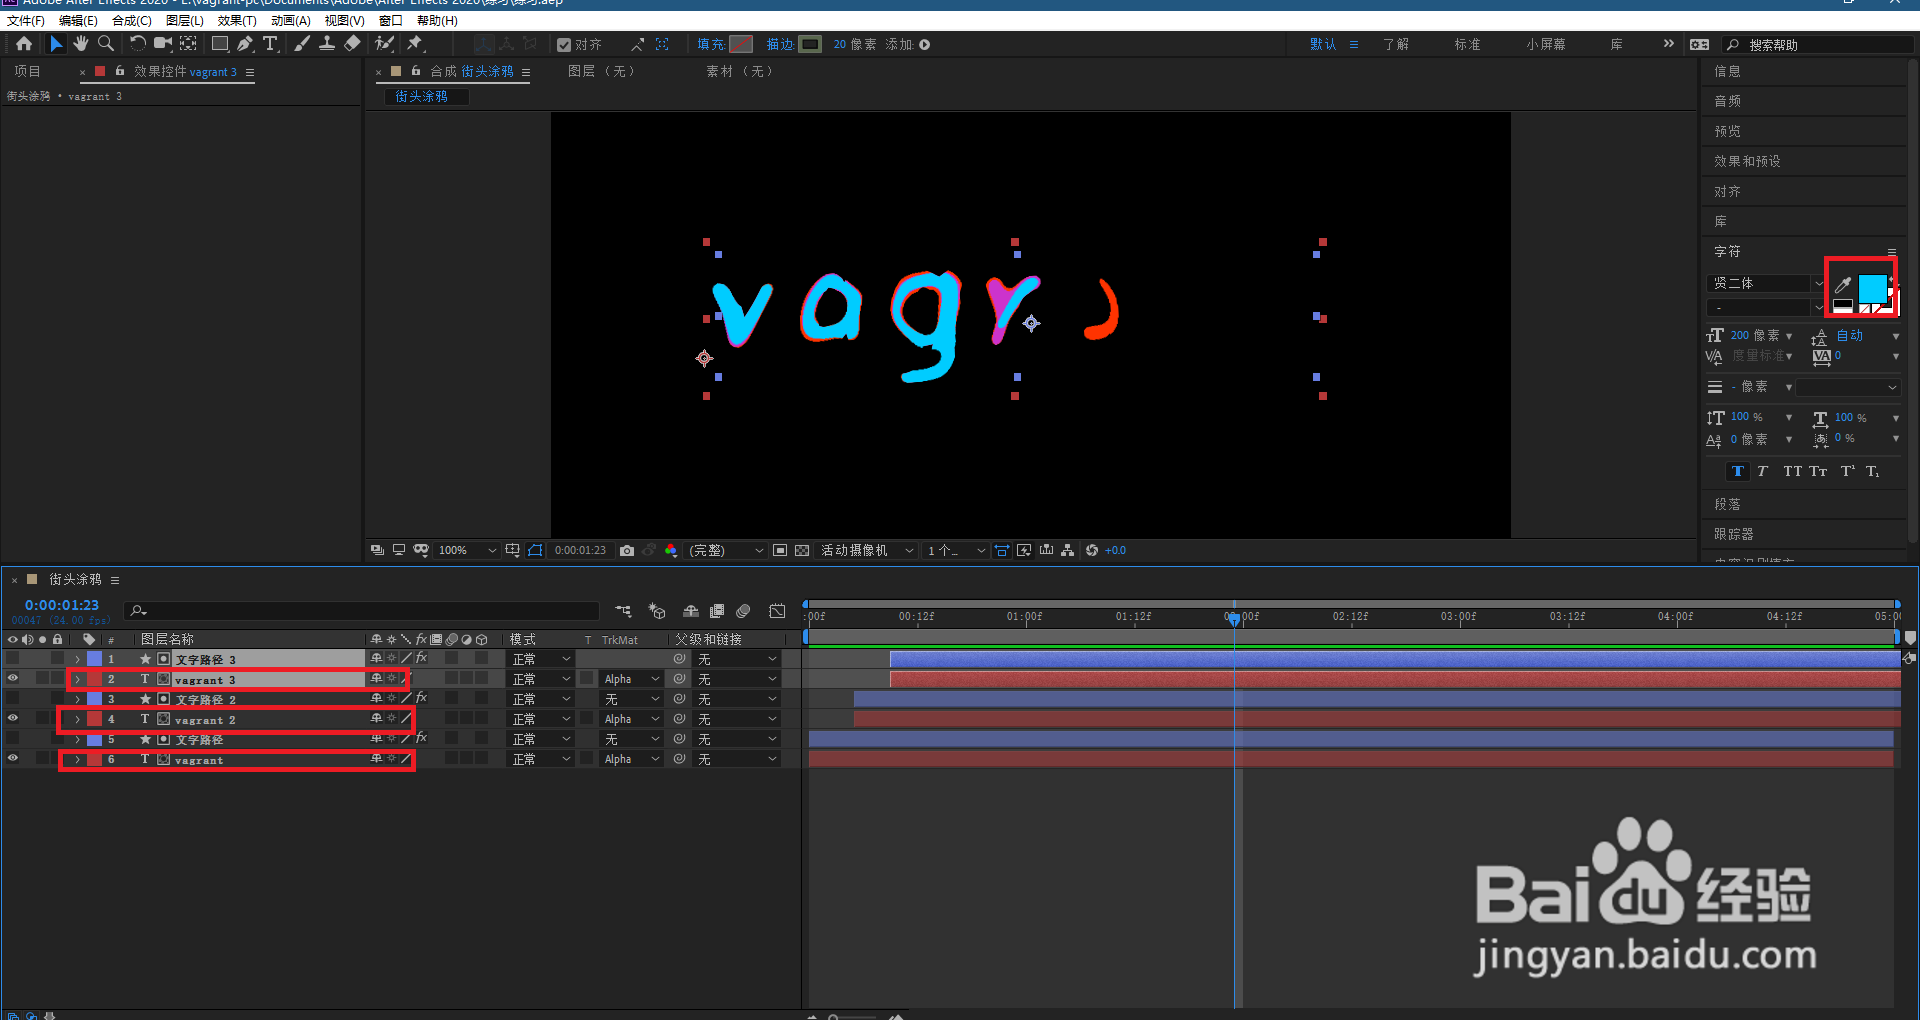
Task: Activate the Puppet Pin tool
Action: [x=415, y=44]
